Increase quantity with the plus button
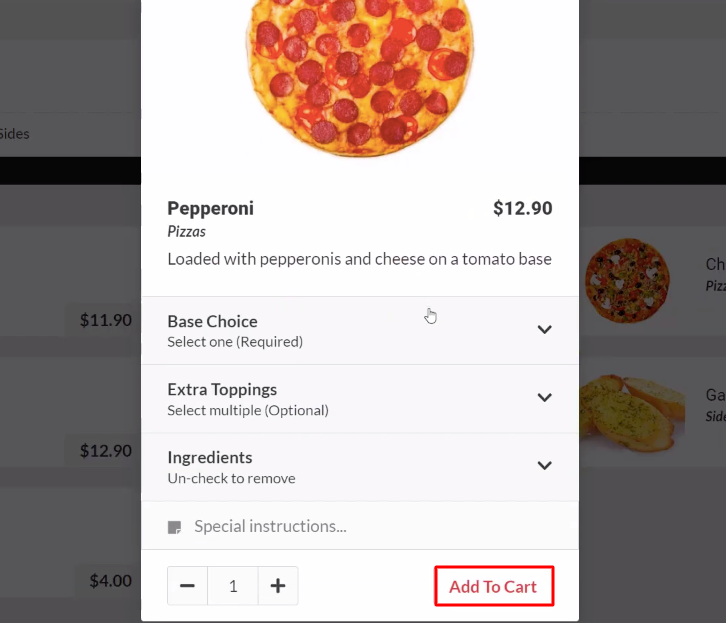The width and height of the screenshot is (726, 623). point(278,586)
